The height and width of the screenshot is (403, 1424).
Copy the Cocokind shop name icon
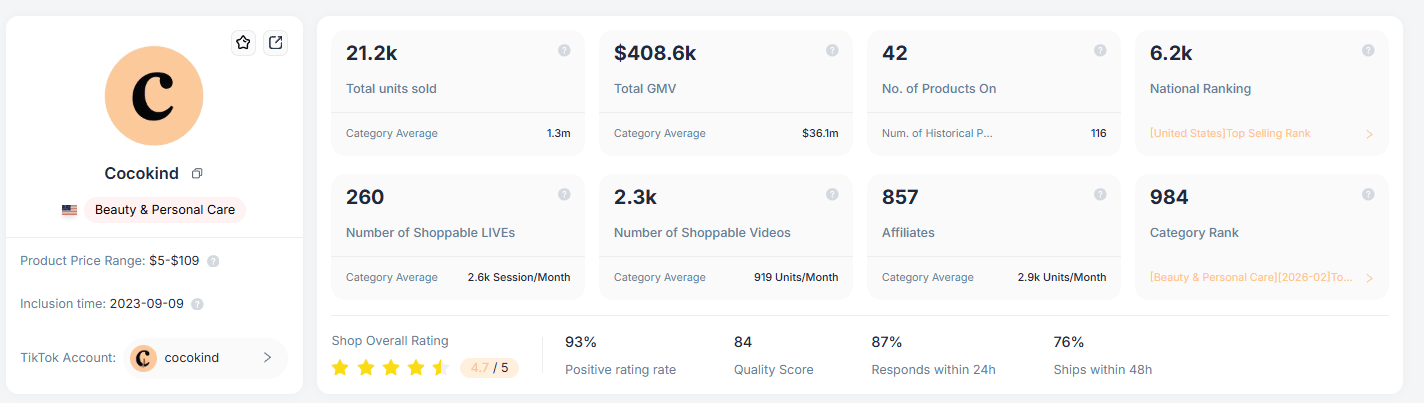click(x=197, y=174)
